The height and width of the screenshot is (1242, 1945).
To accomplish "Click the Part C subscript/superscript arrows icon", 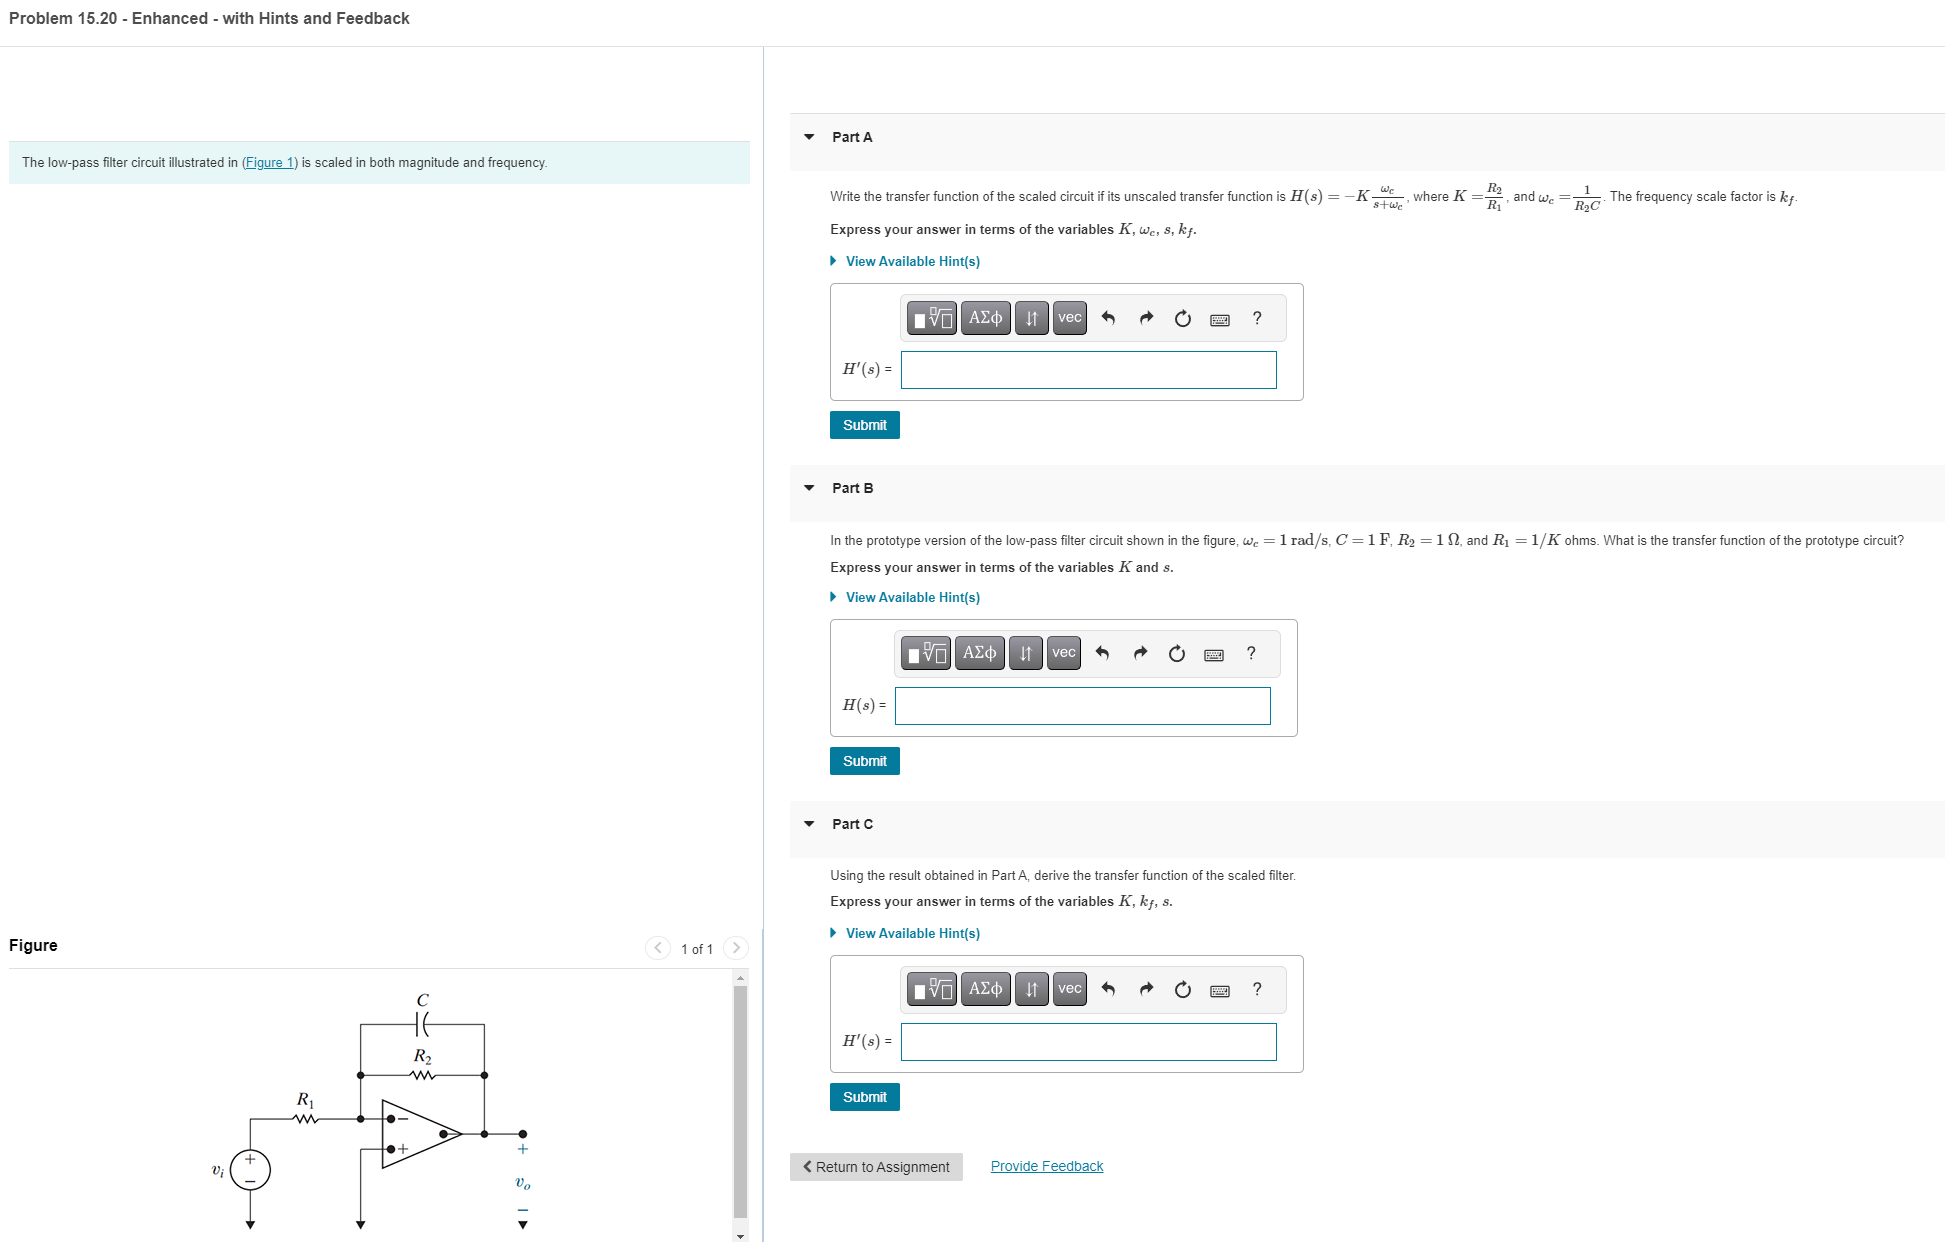I will [1031, 990].
